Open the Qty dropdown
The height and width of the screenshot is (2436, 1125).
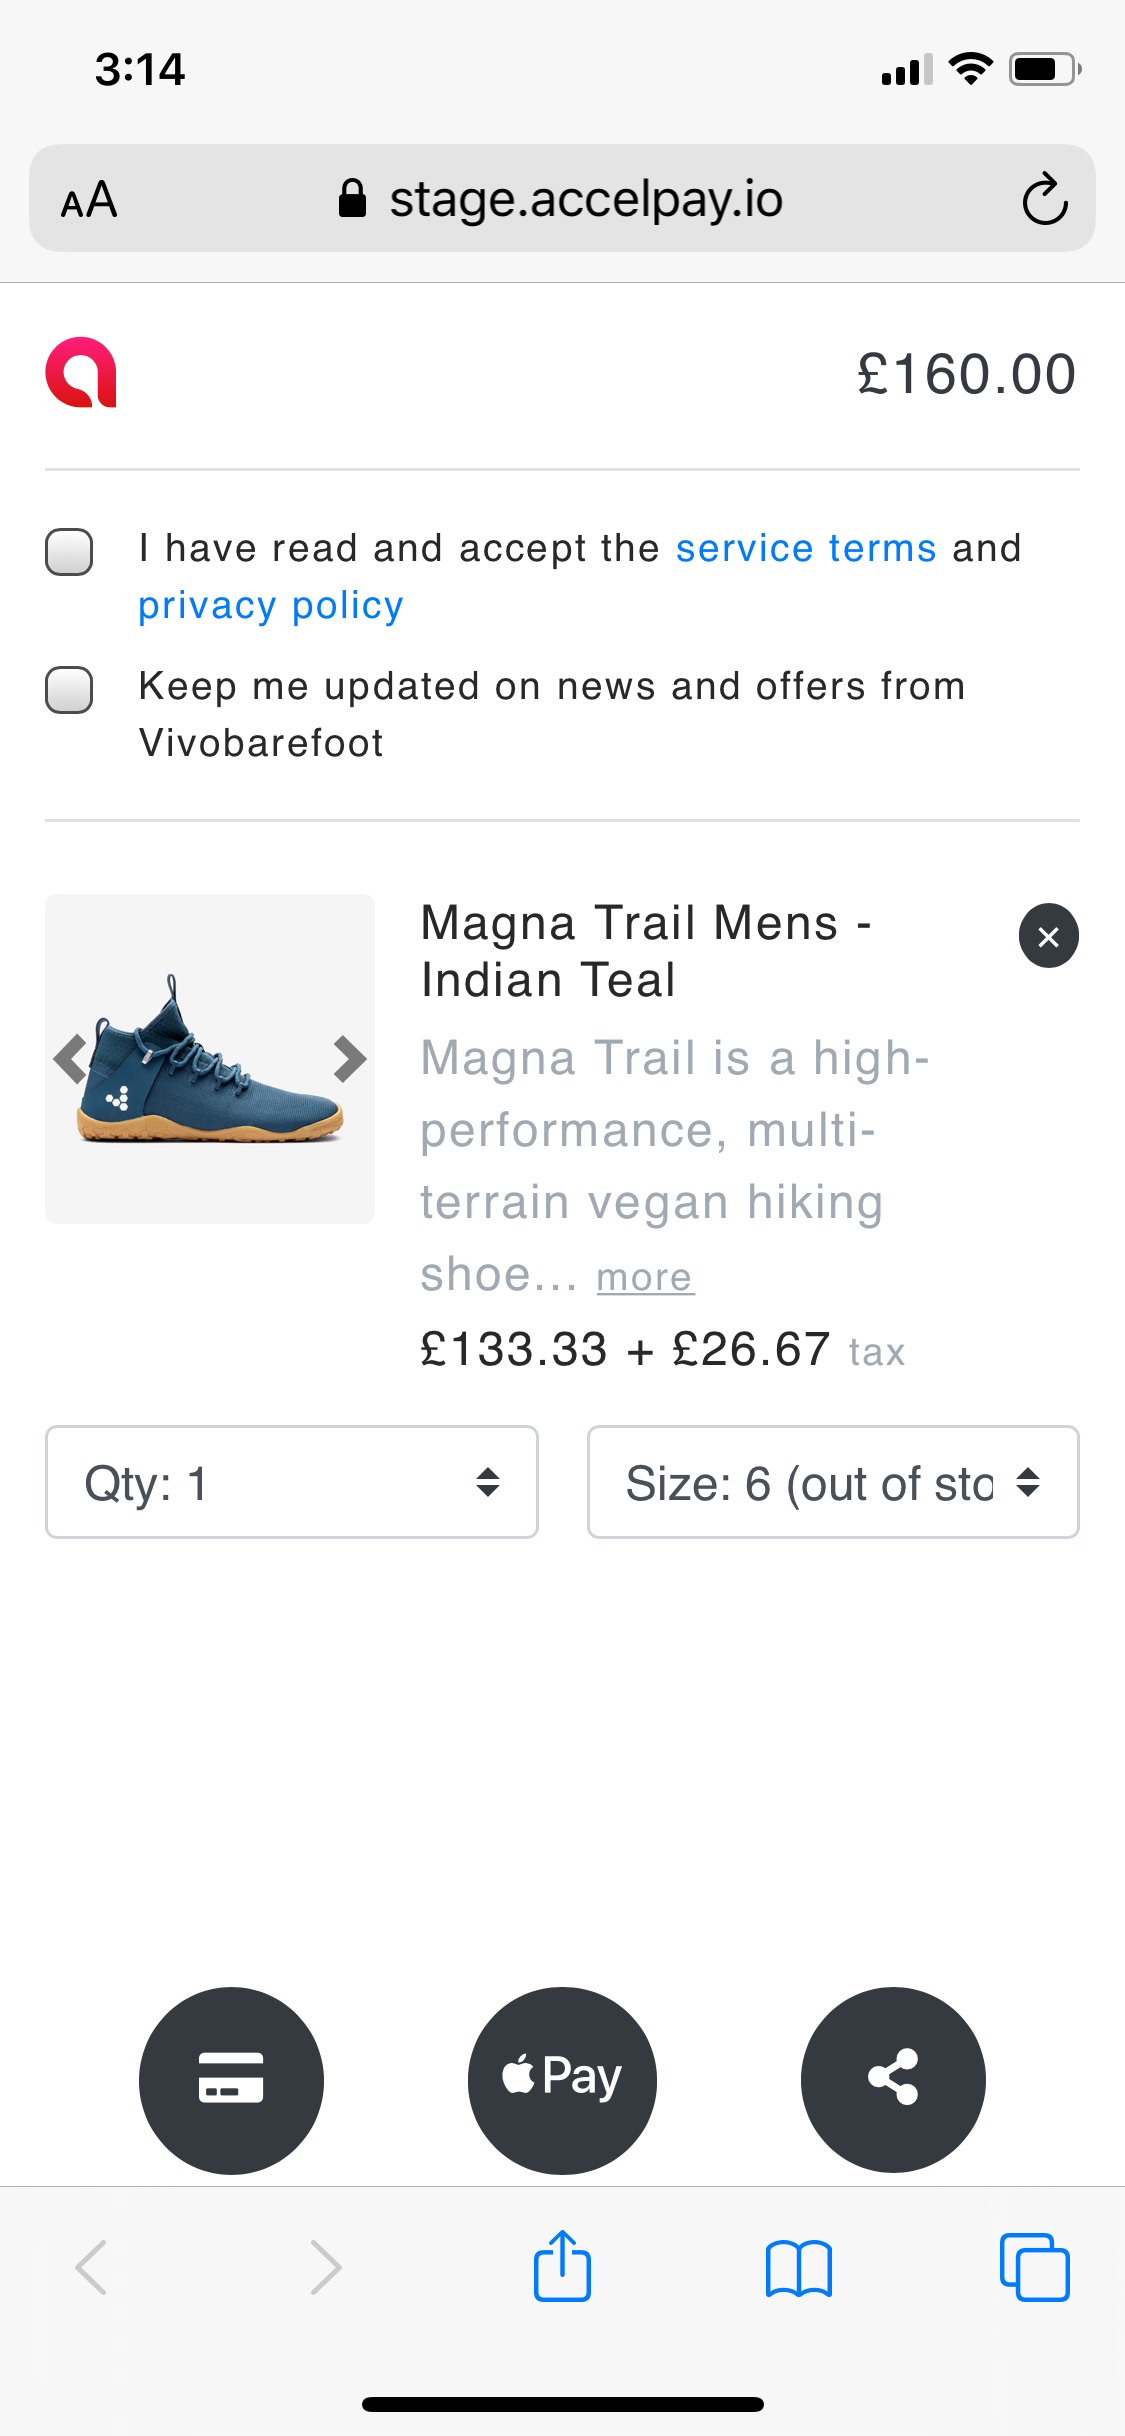click(x=292, y=1482)
